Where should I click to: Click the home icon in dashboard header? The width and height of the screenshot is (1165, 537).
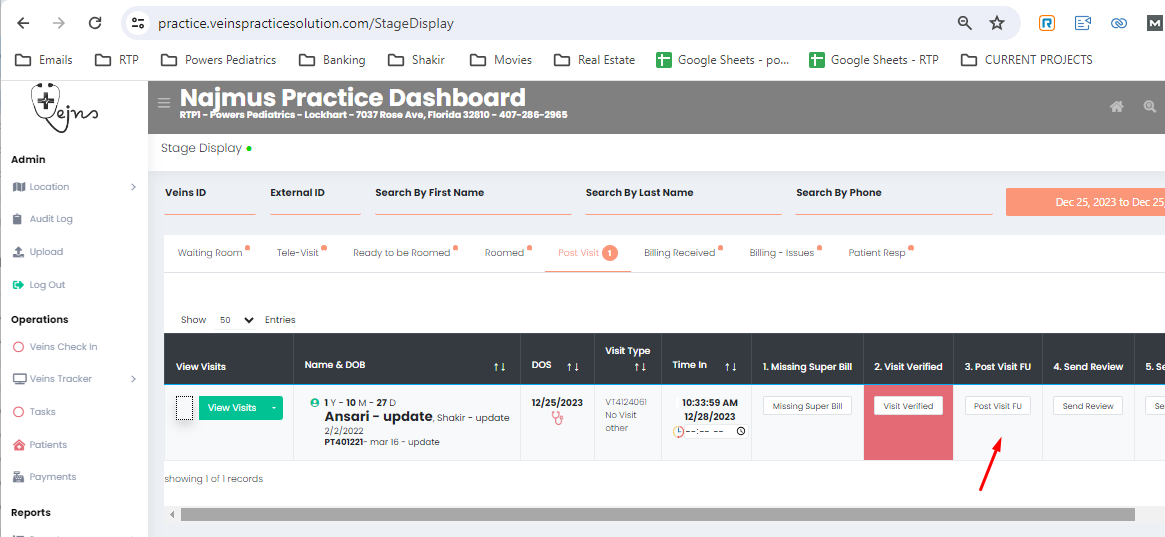1117,107
